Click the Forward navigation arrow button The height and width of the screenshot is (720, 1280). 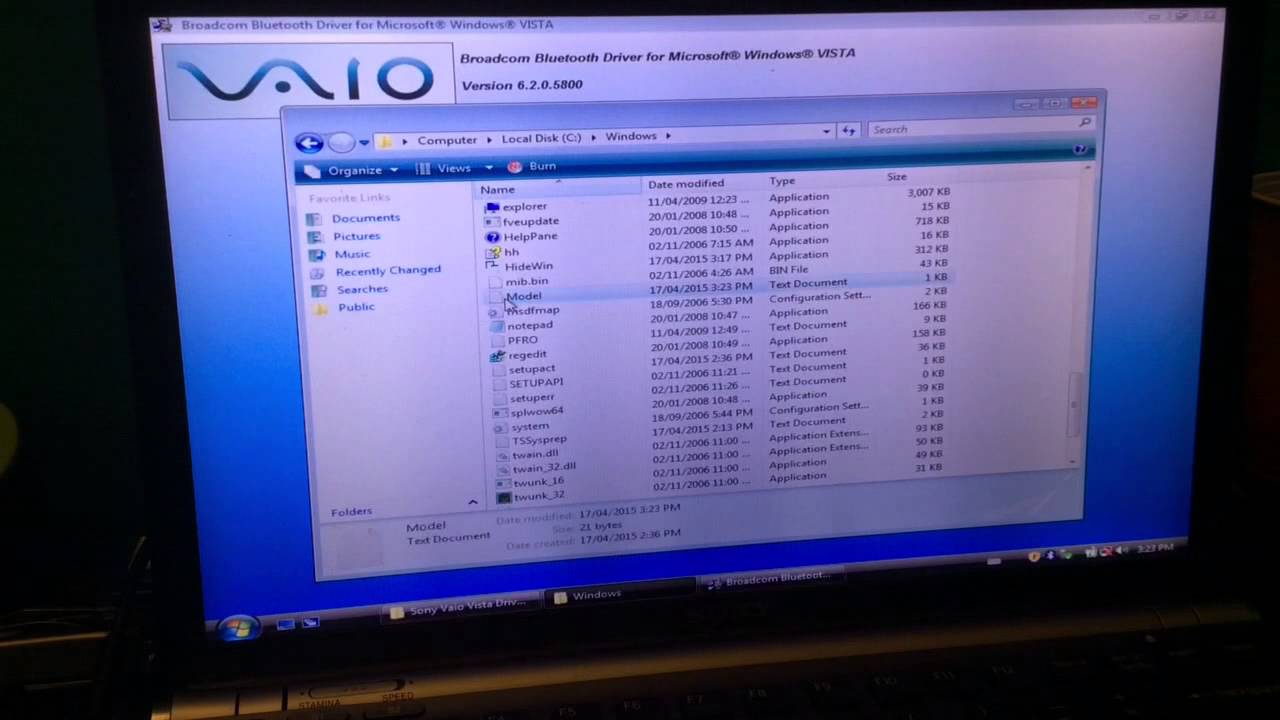pyautogui.click(x=341, y=142)
